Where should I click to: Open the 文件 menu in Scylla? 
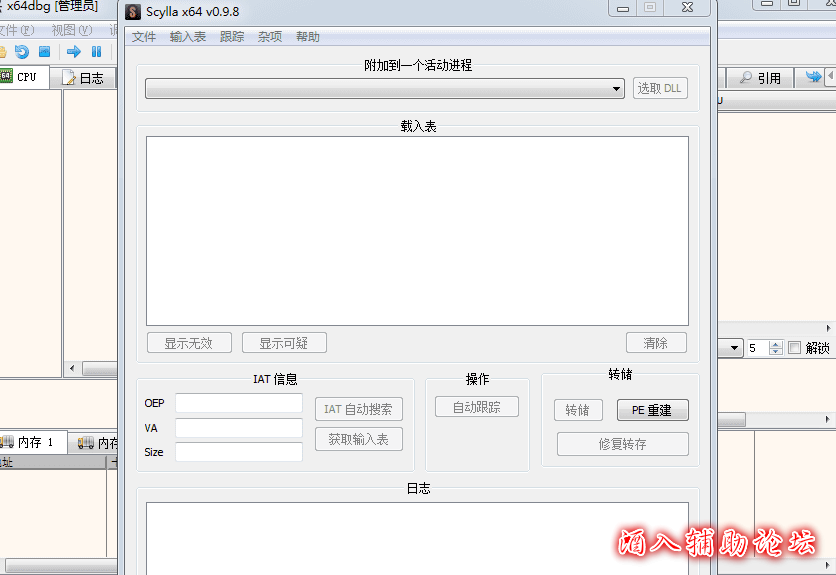[143, 37]
